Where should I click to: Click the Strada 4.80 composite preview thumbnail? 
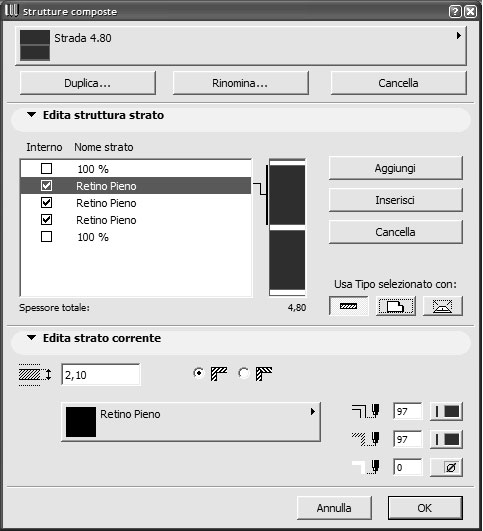click(35, 45)
